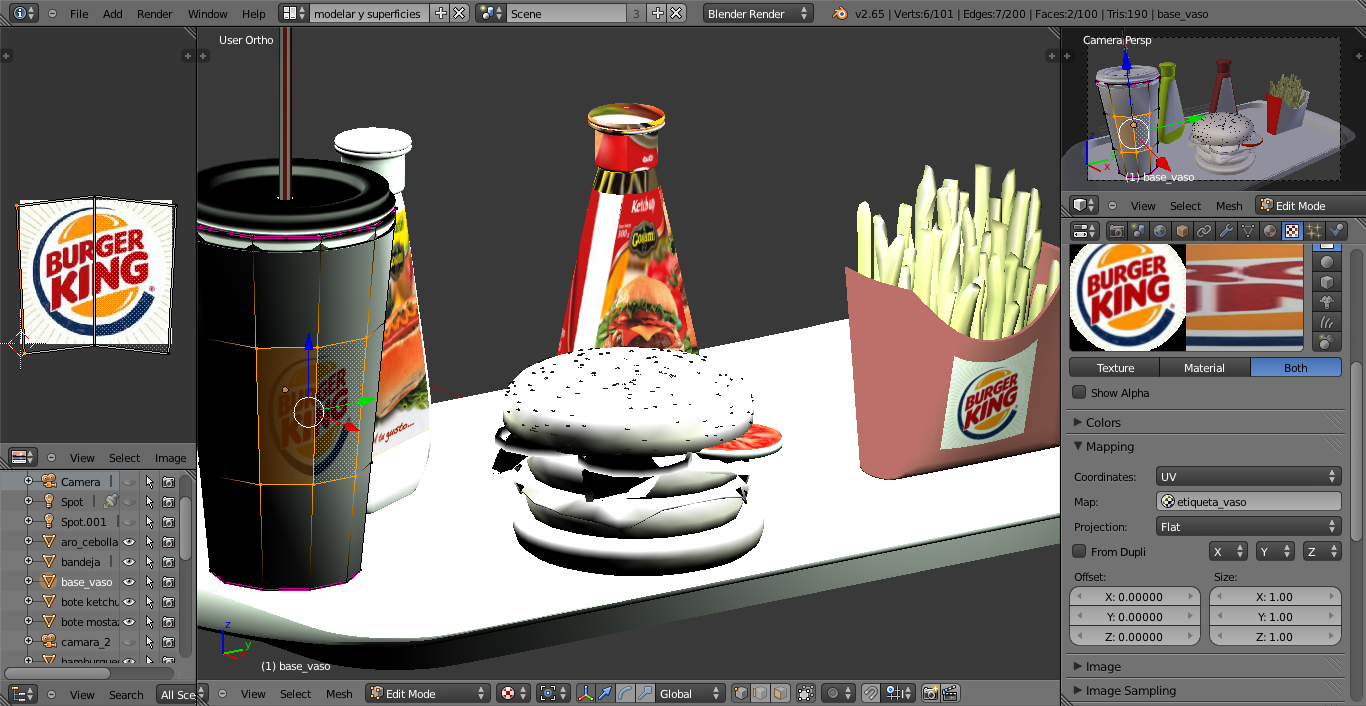Toggle selectability arrow for Spot
1366x706 pixels.
(x=149, y=501)
